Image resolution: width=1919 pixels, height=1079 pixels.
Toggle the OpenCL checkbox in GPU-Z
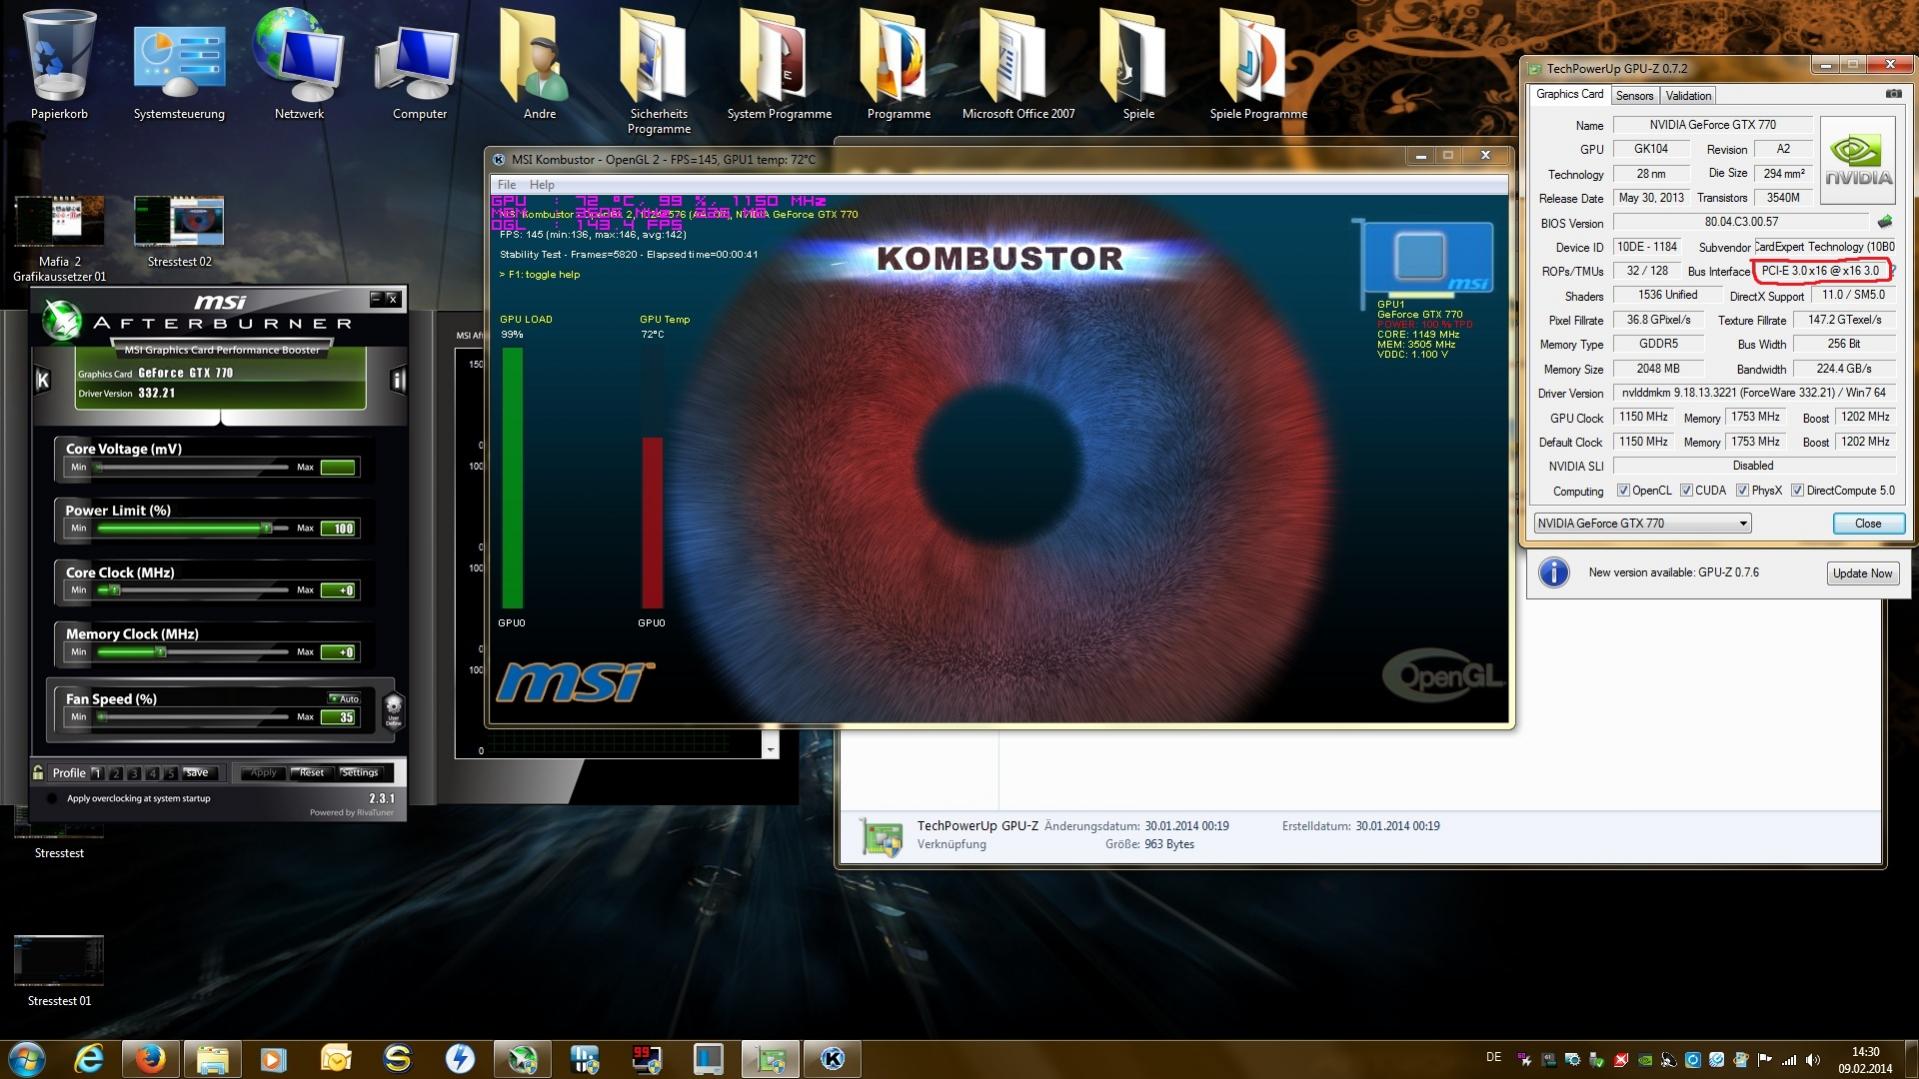point(1623,491)
